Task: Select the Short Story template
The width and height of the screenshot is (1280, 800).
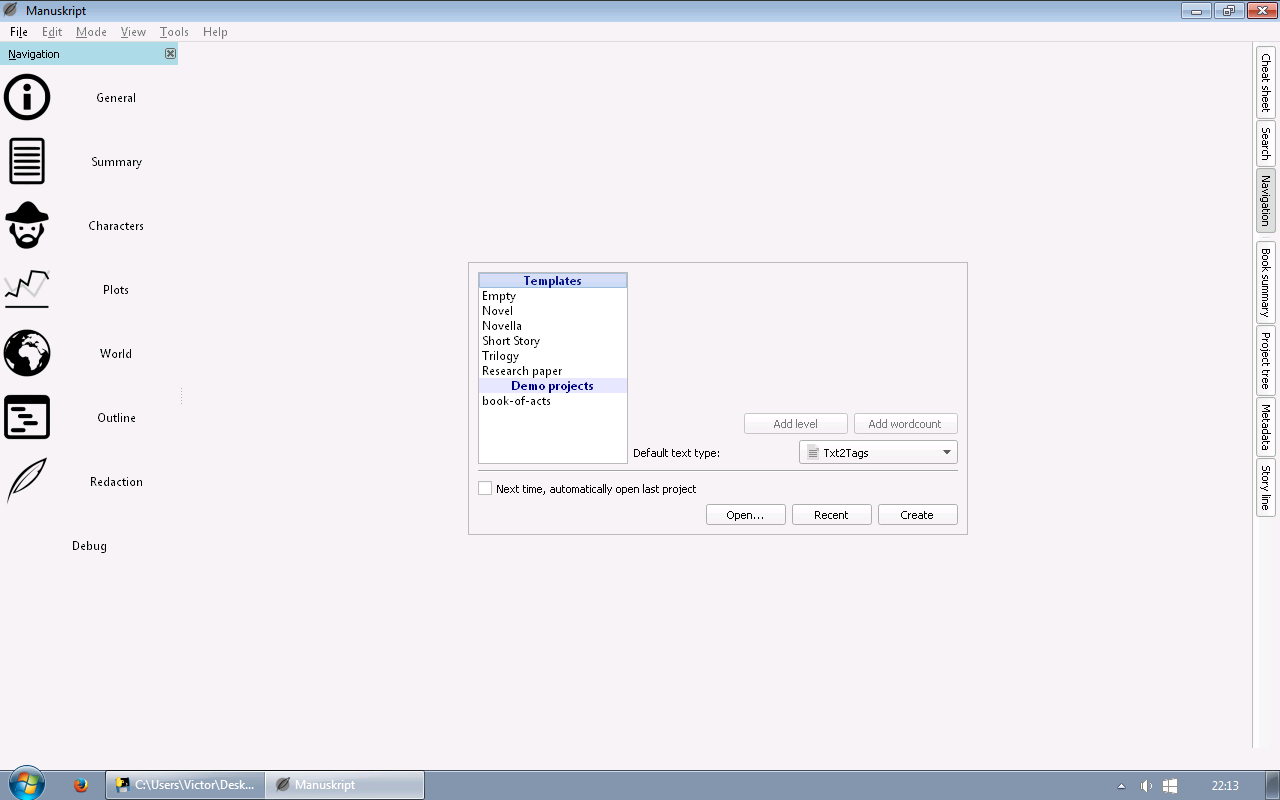Action: (553, 341)
